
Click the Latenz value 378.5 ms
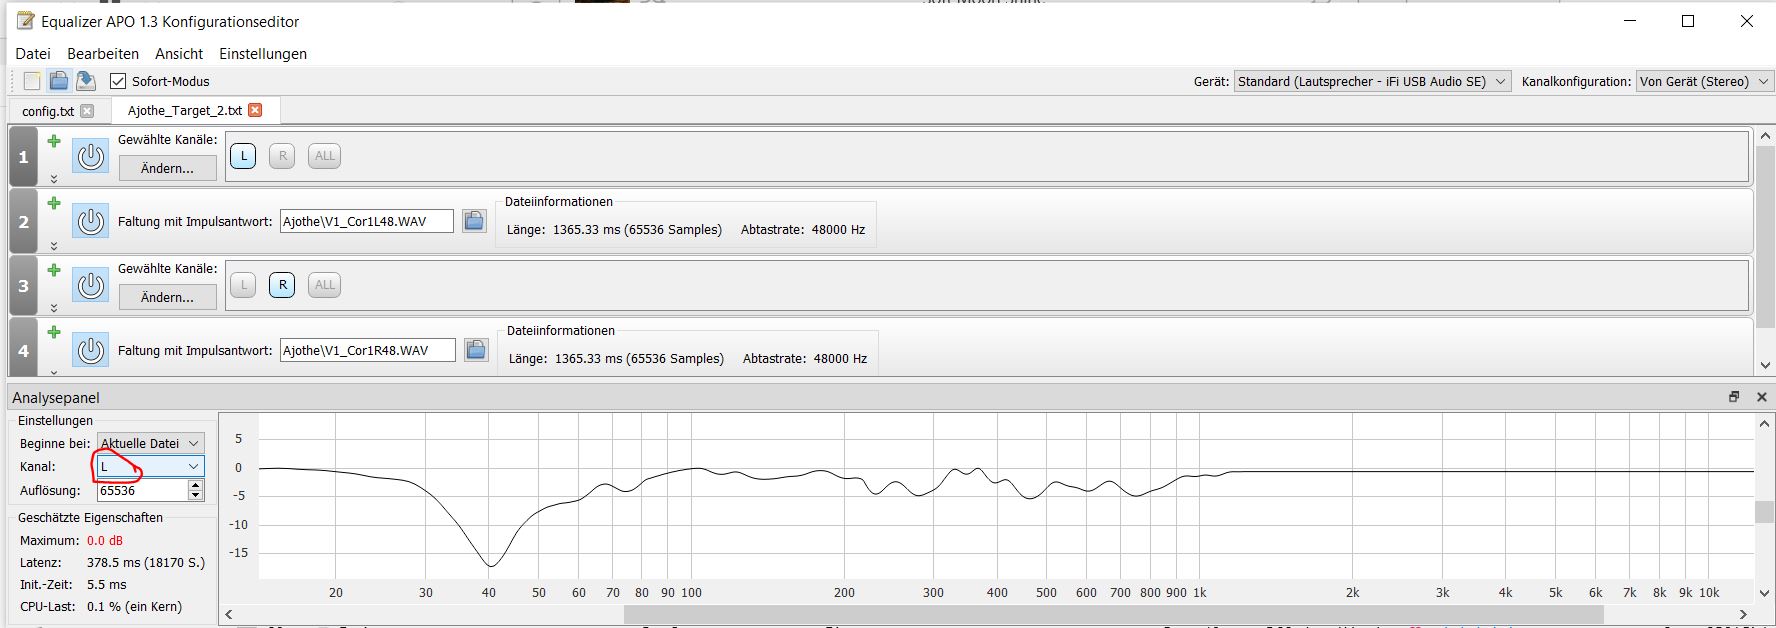pos(146,562)
